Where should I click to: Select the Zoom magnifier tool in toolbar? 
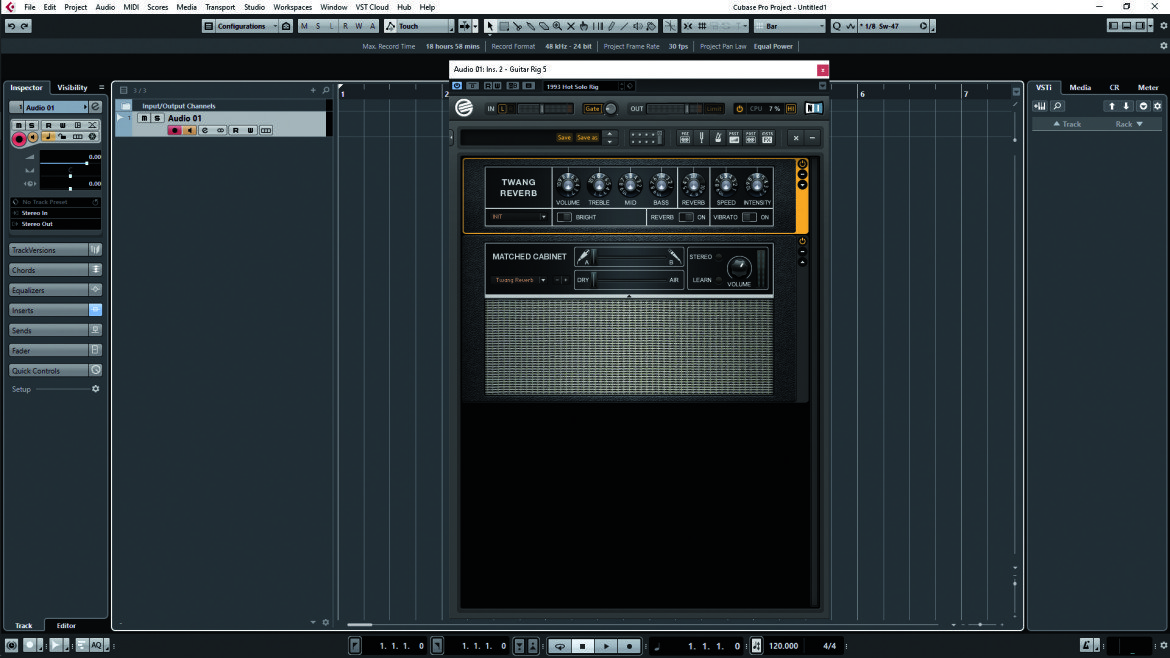557,26
